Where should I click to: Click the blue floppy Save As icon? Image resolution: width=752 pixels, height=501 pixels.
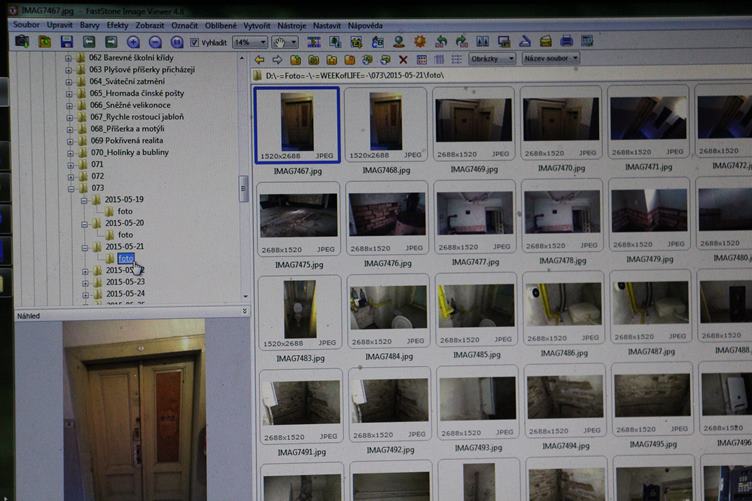coord(67,42)
